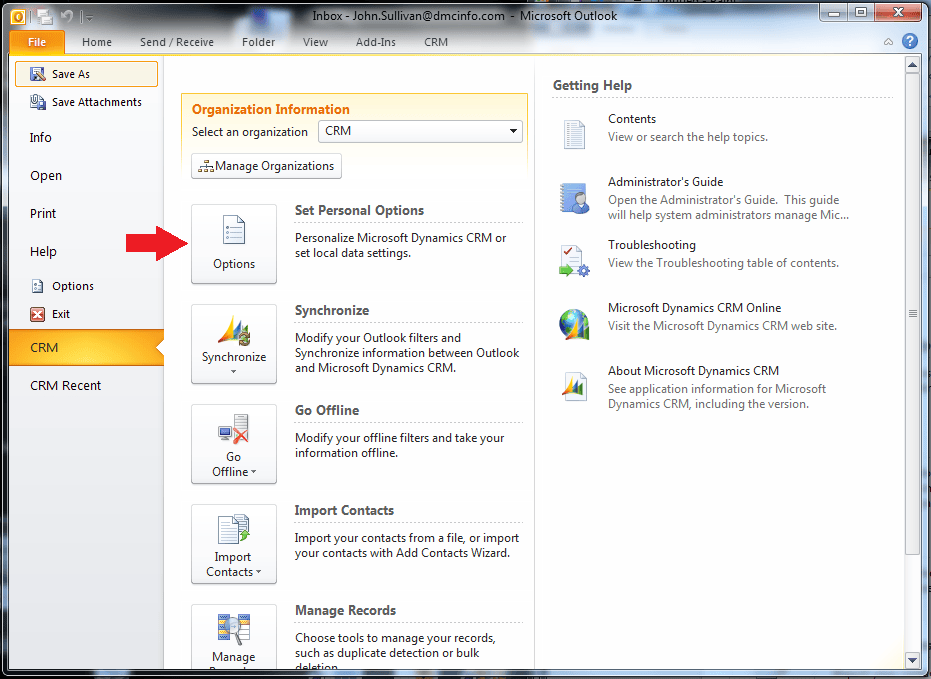Click the About Microsoft Dynamics CRM icon
The height and width of the screenshot is (679, 931).
coord(574,386)
